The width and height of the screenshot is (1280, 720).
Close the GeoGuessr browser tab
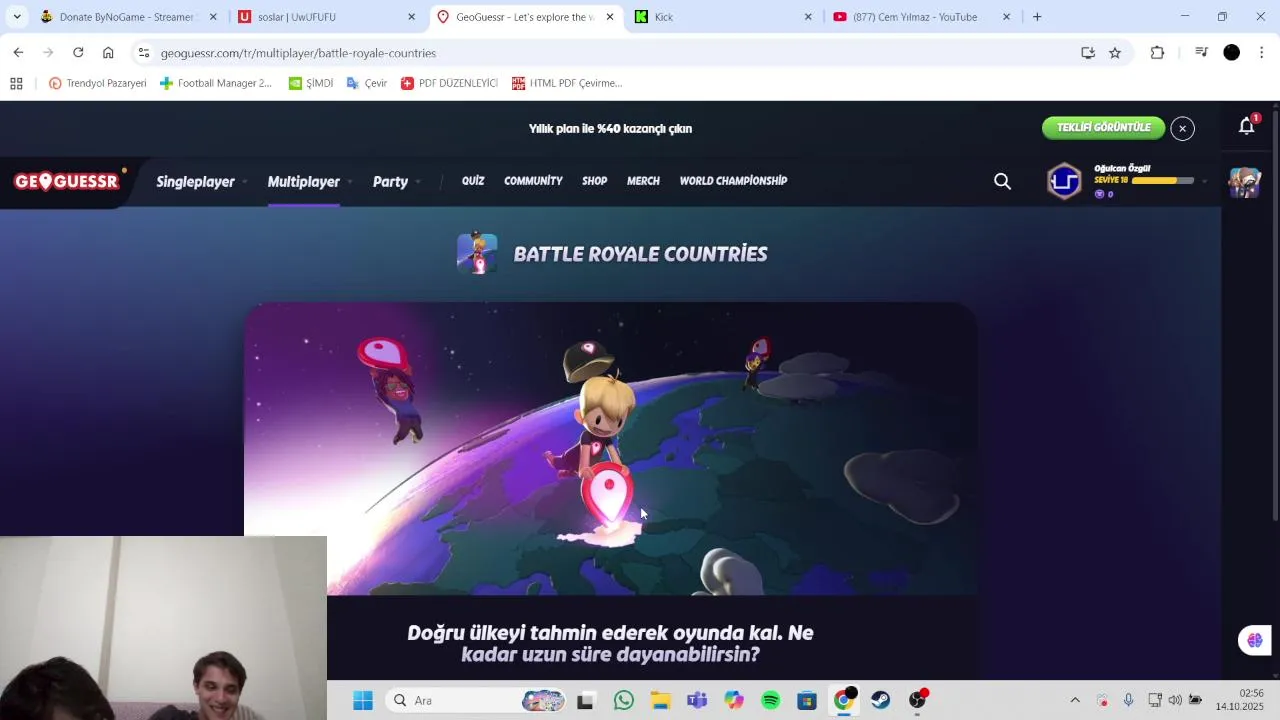[x=610, y=17]
